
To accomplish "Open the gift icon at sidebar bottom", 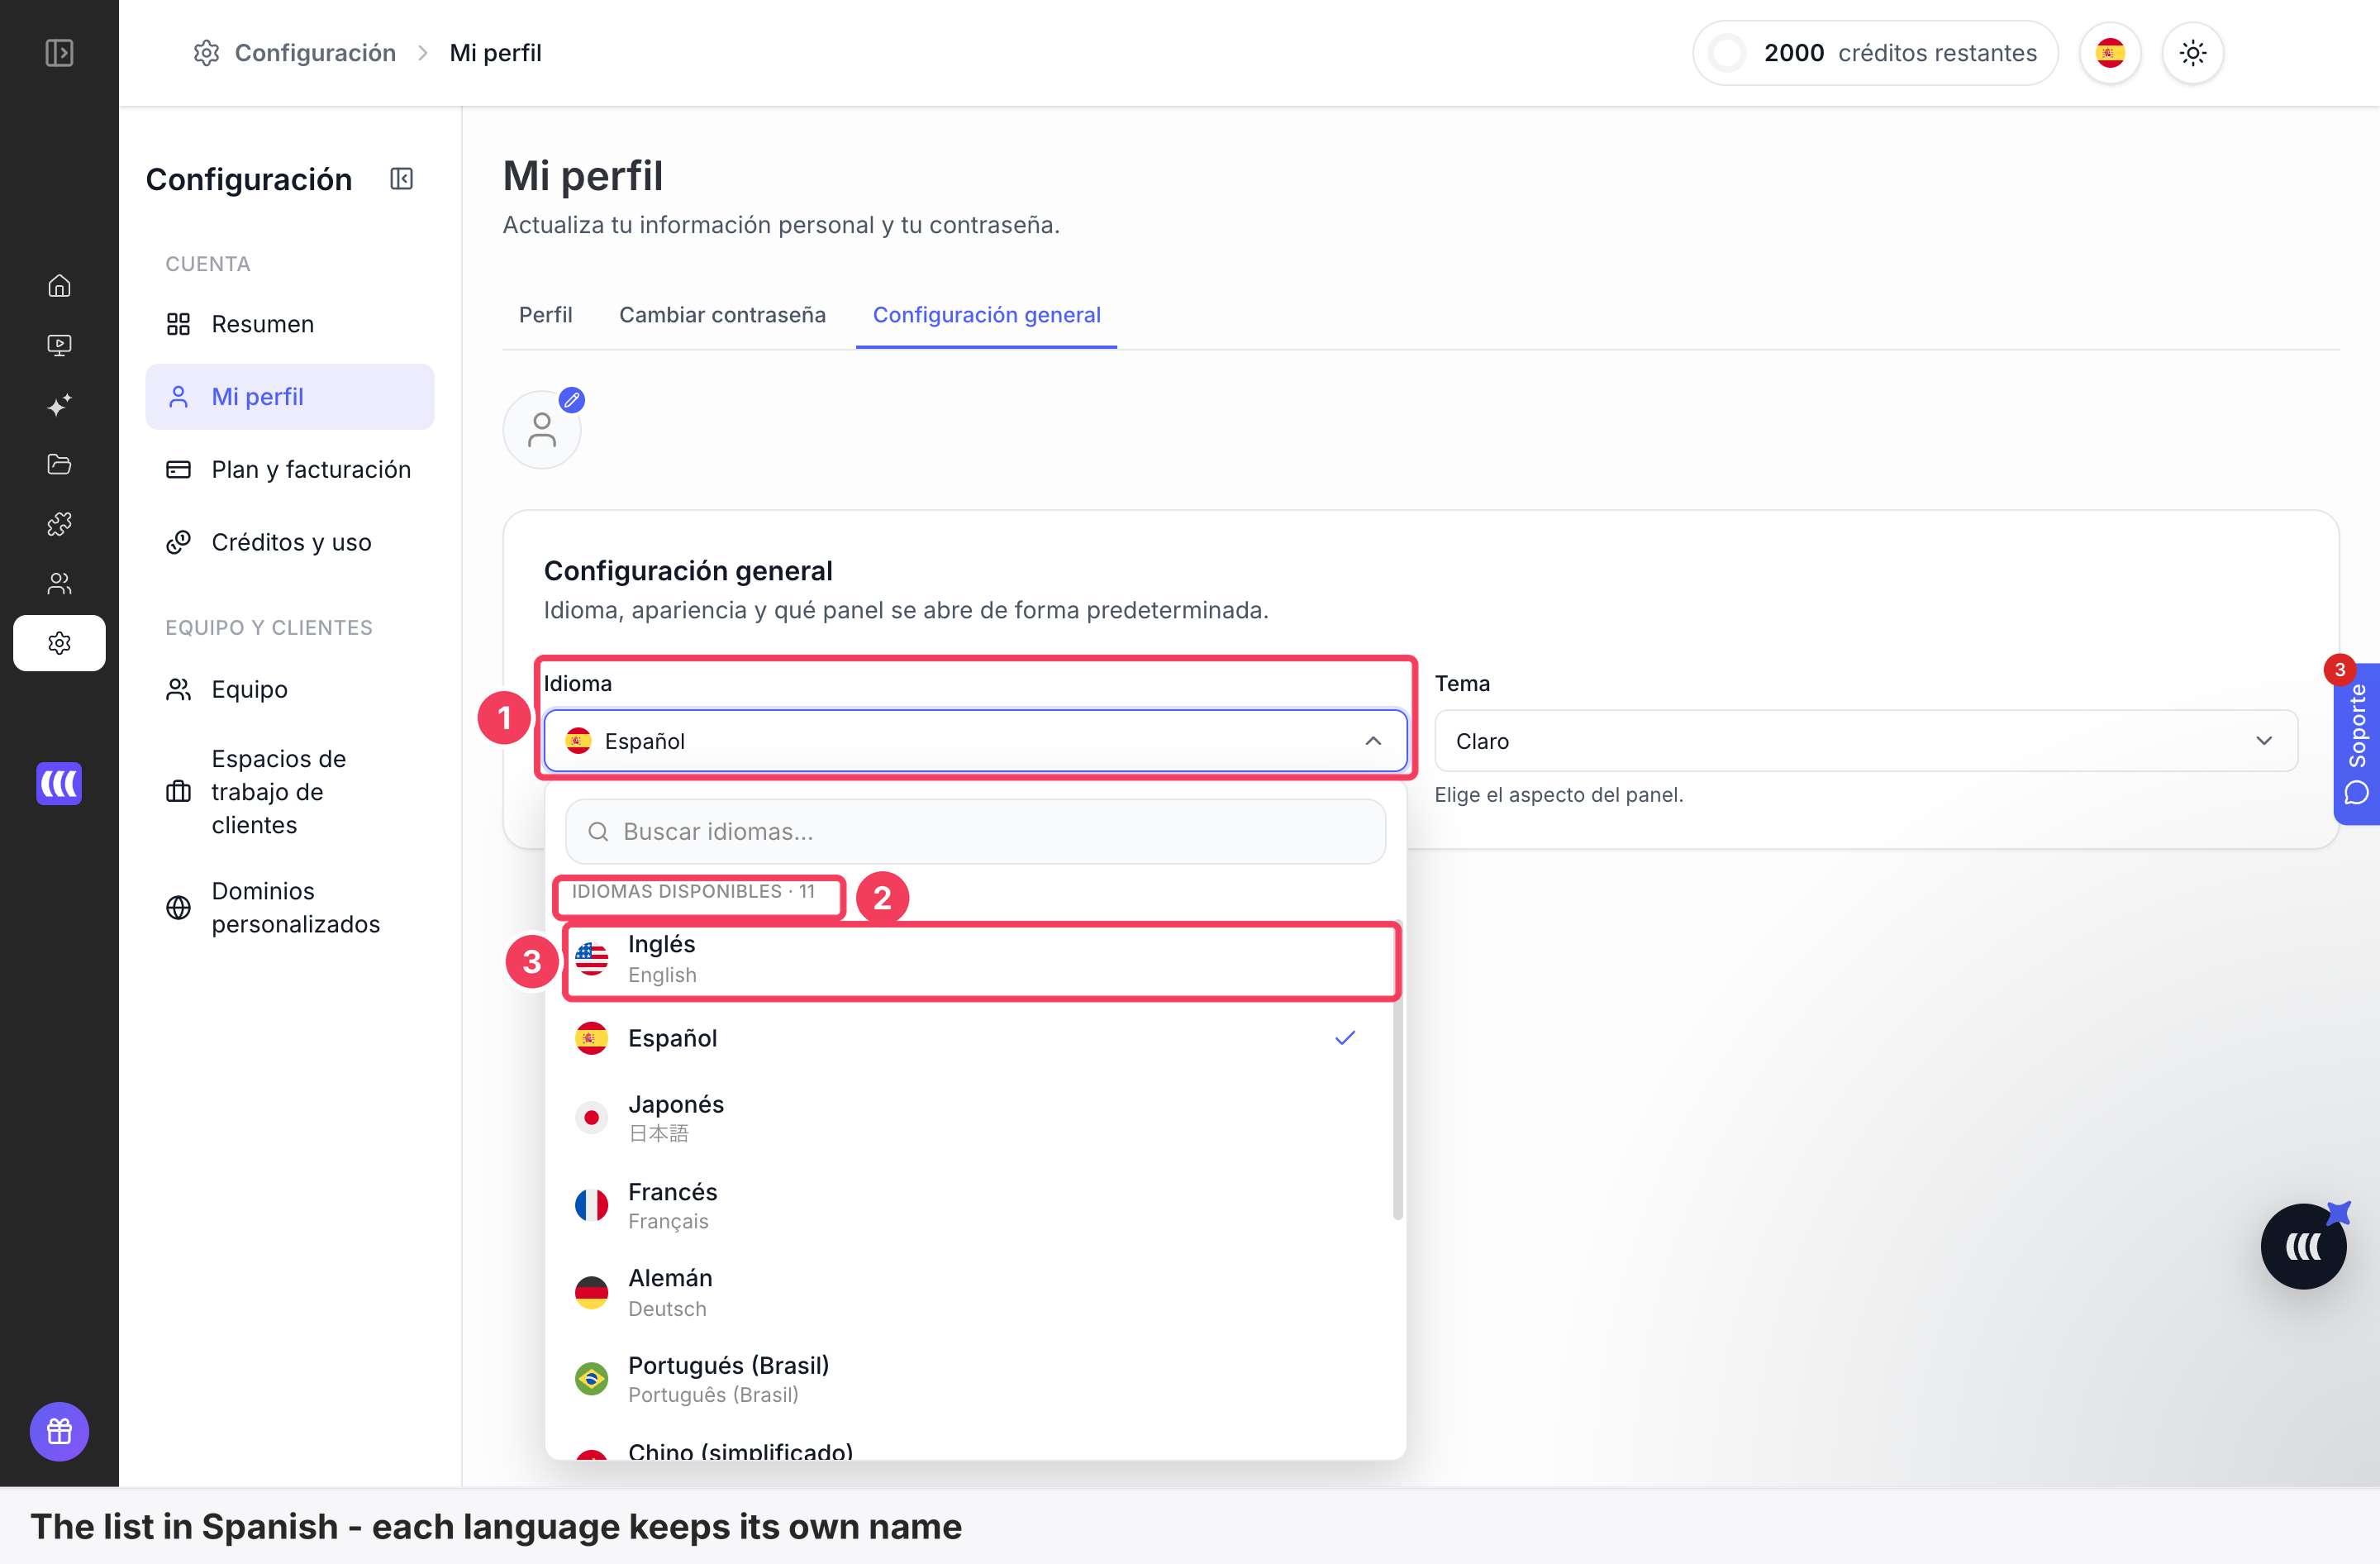I will click(59, 1431).
